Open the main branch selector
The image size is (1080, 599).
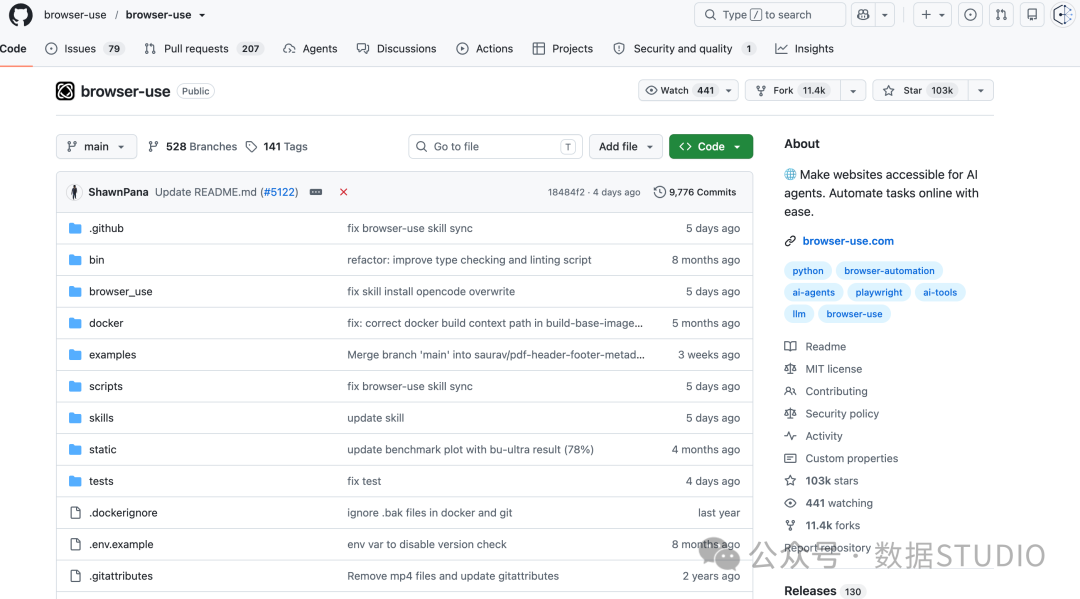point(96,147)
